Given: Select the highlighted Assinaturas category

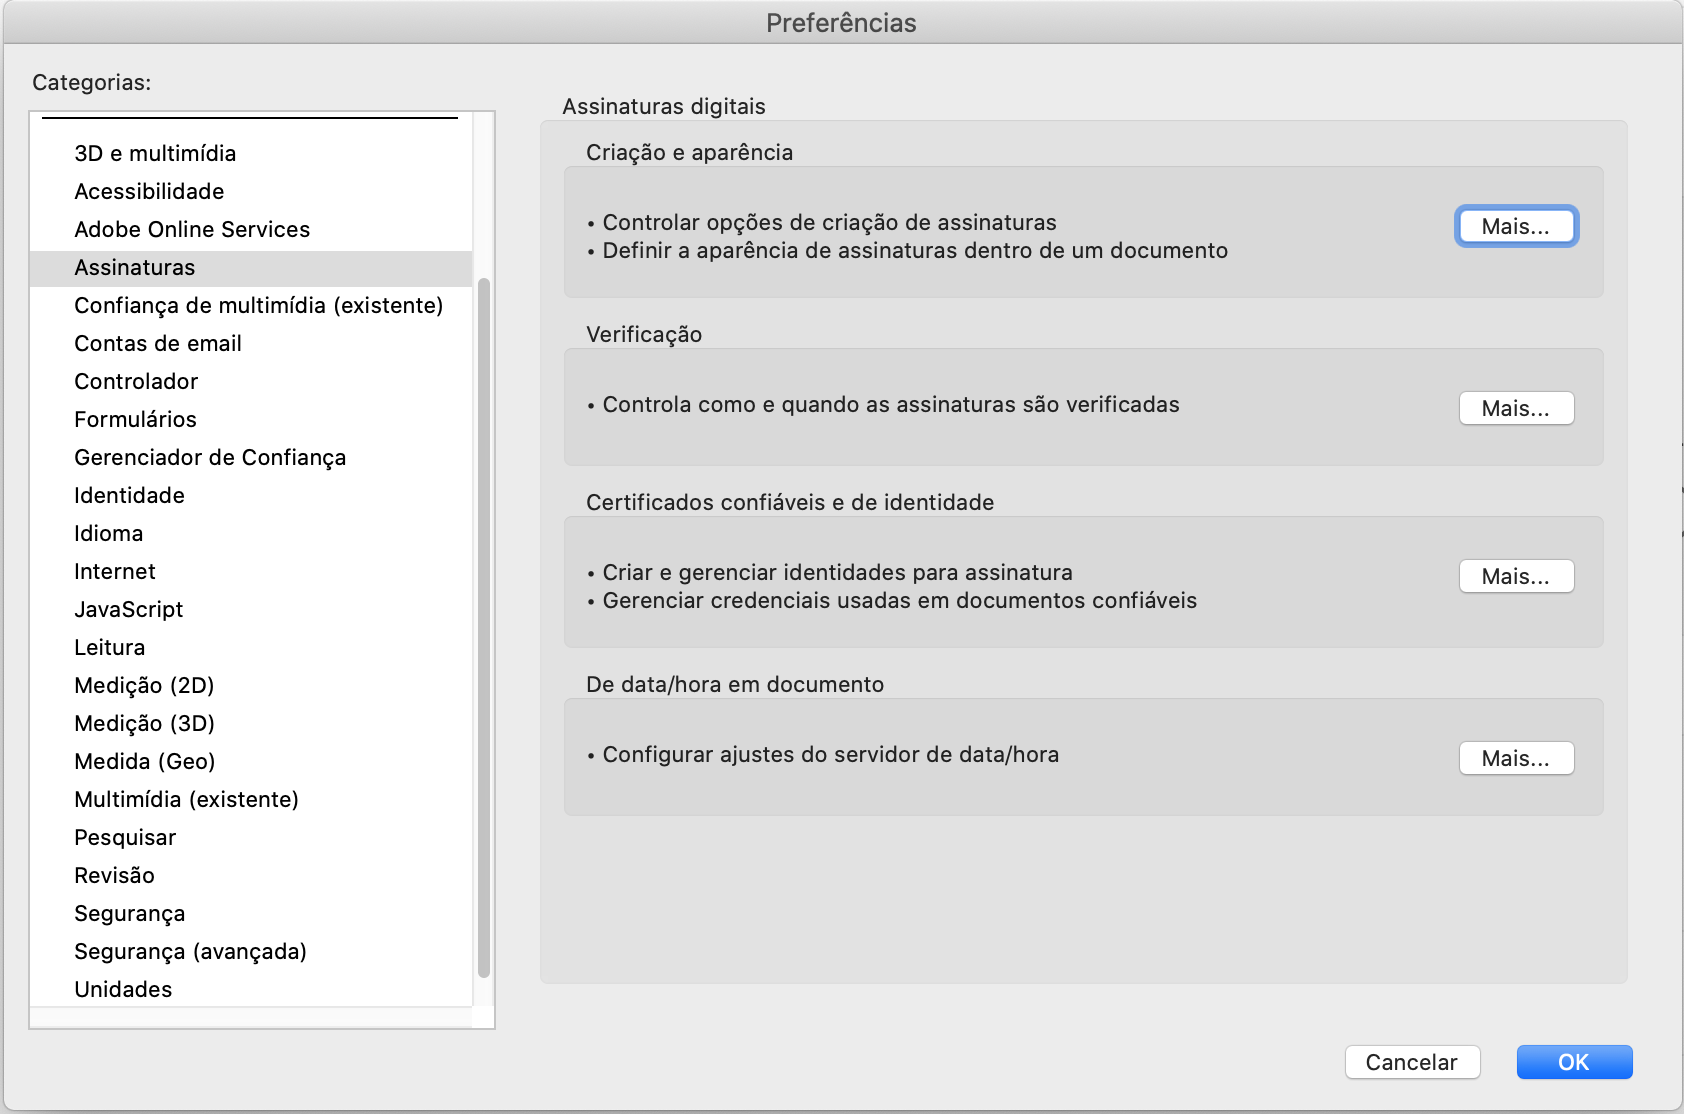Looking at the screenshot, I should point(251,267).
